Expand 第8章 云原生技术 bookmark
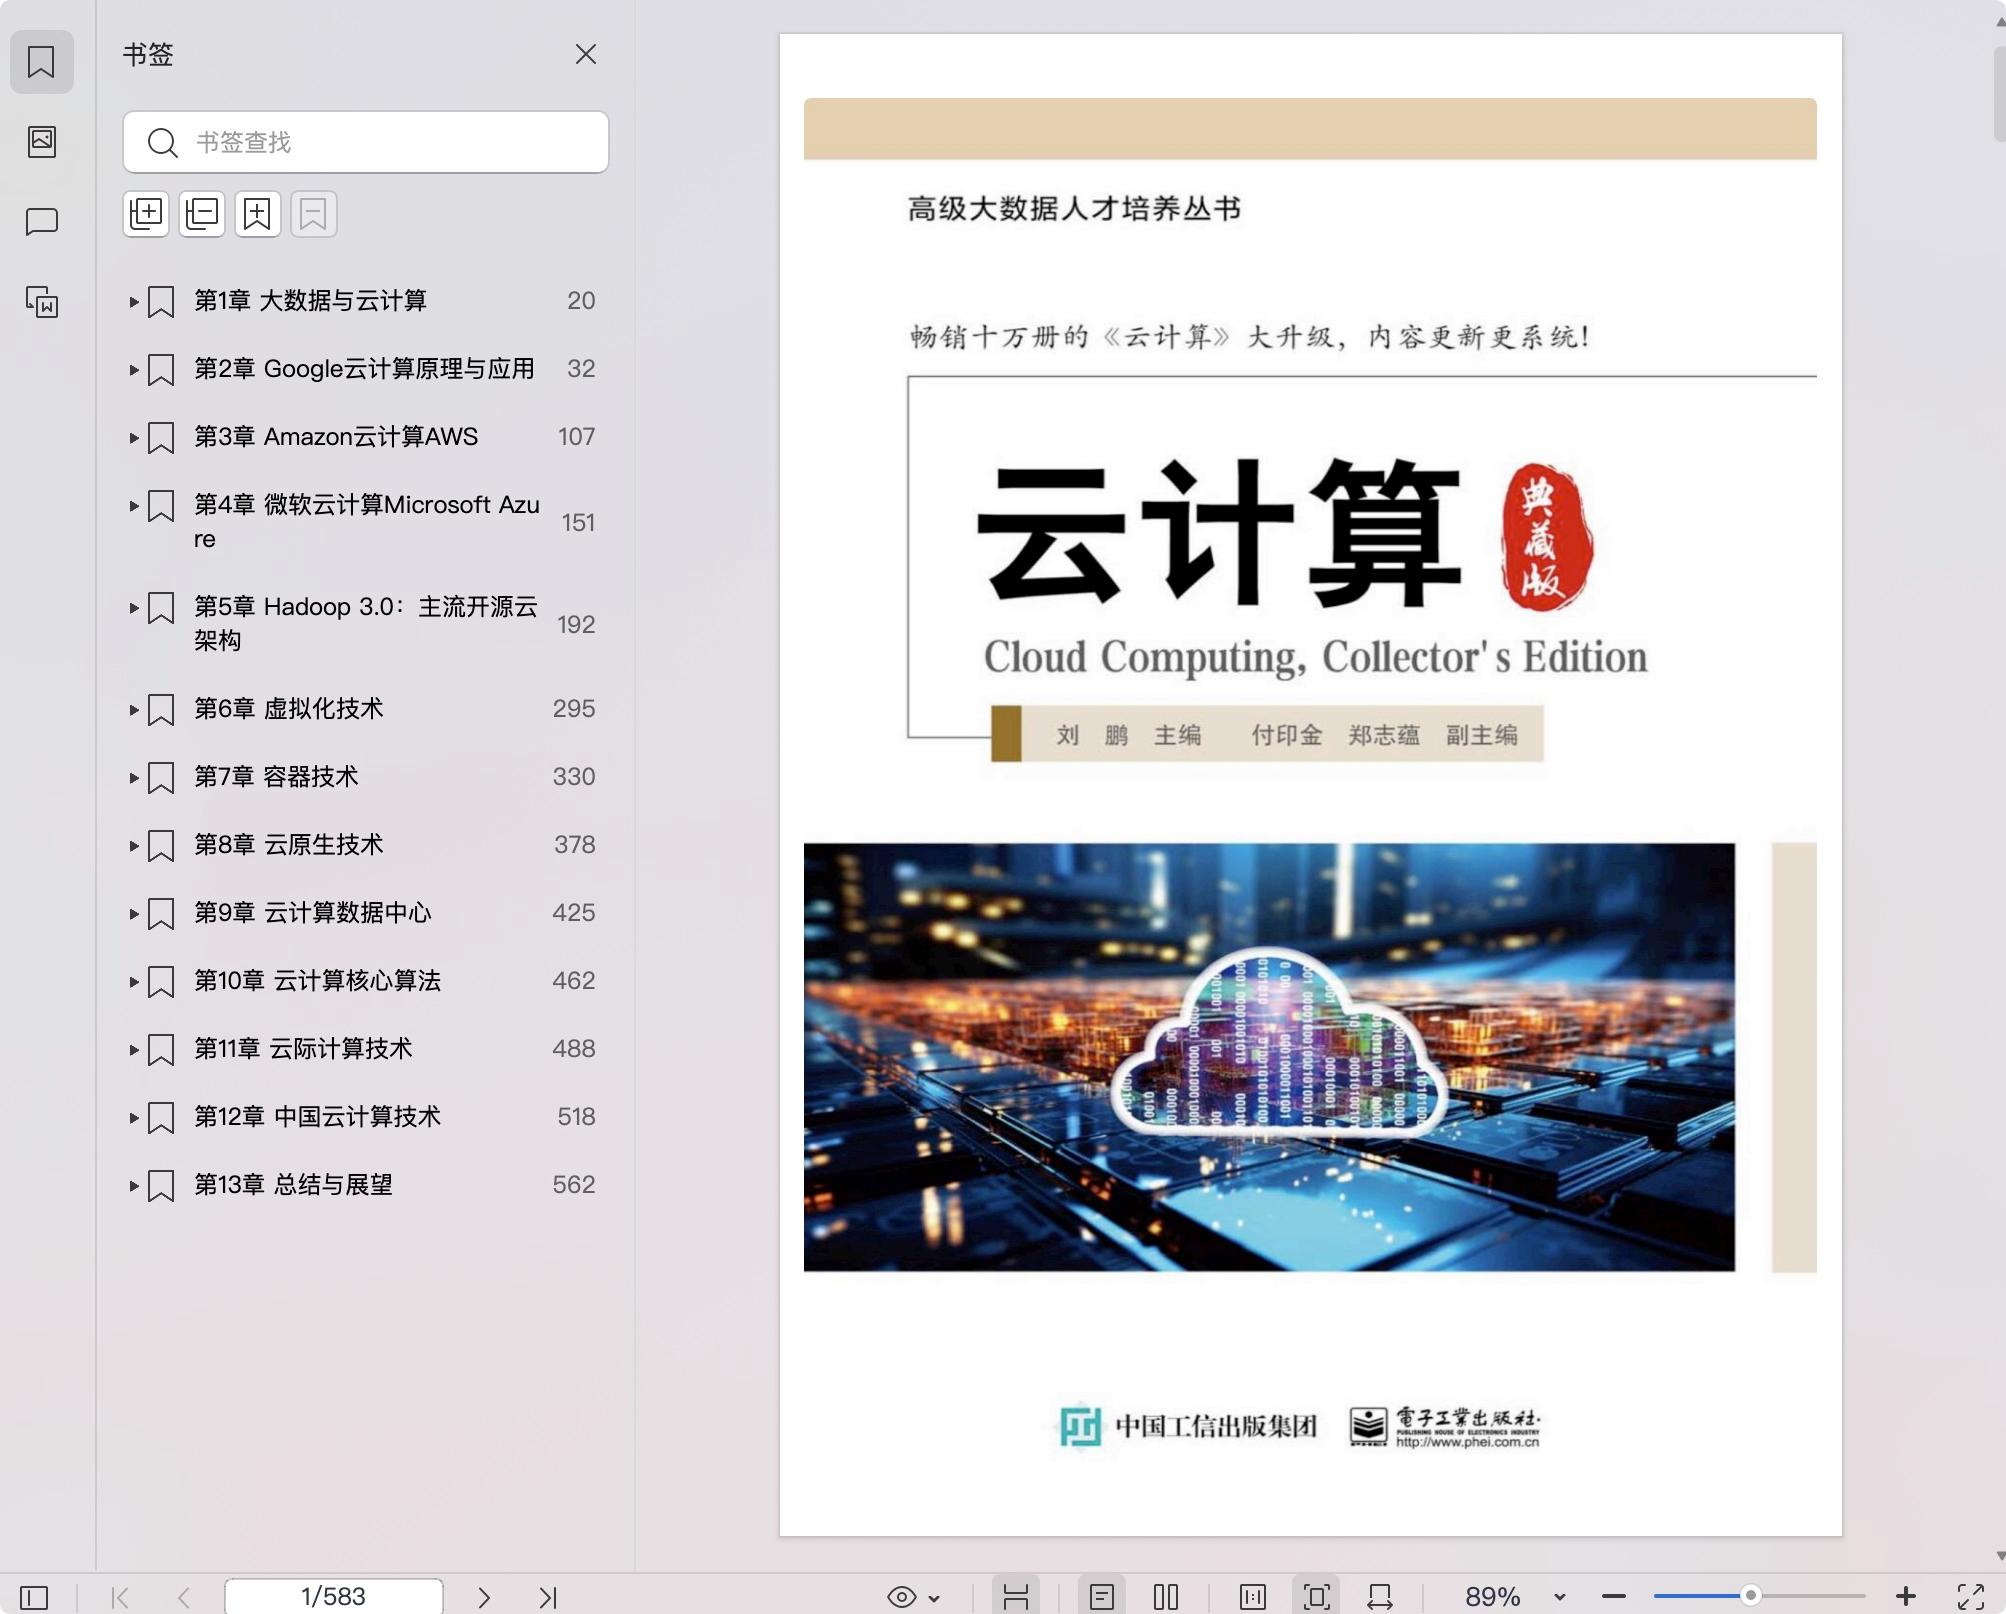This screenshot has width=2006, height=1614. 133,845
